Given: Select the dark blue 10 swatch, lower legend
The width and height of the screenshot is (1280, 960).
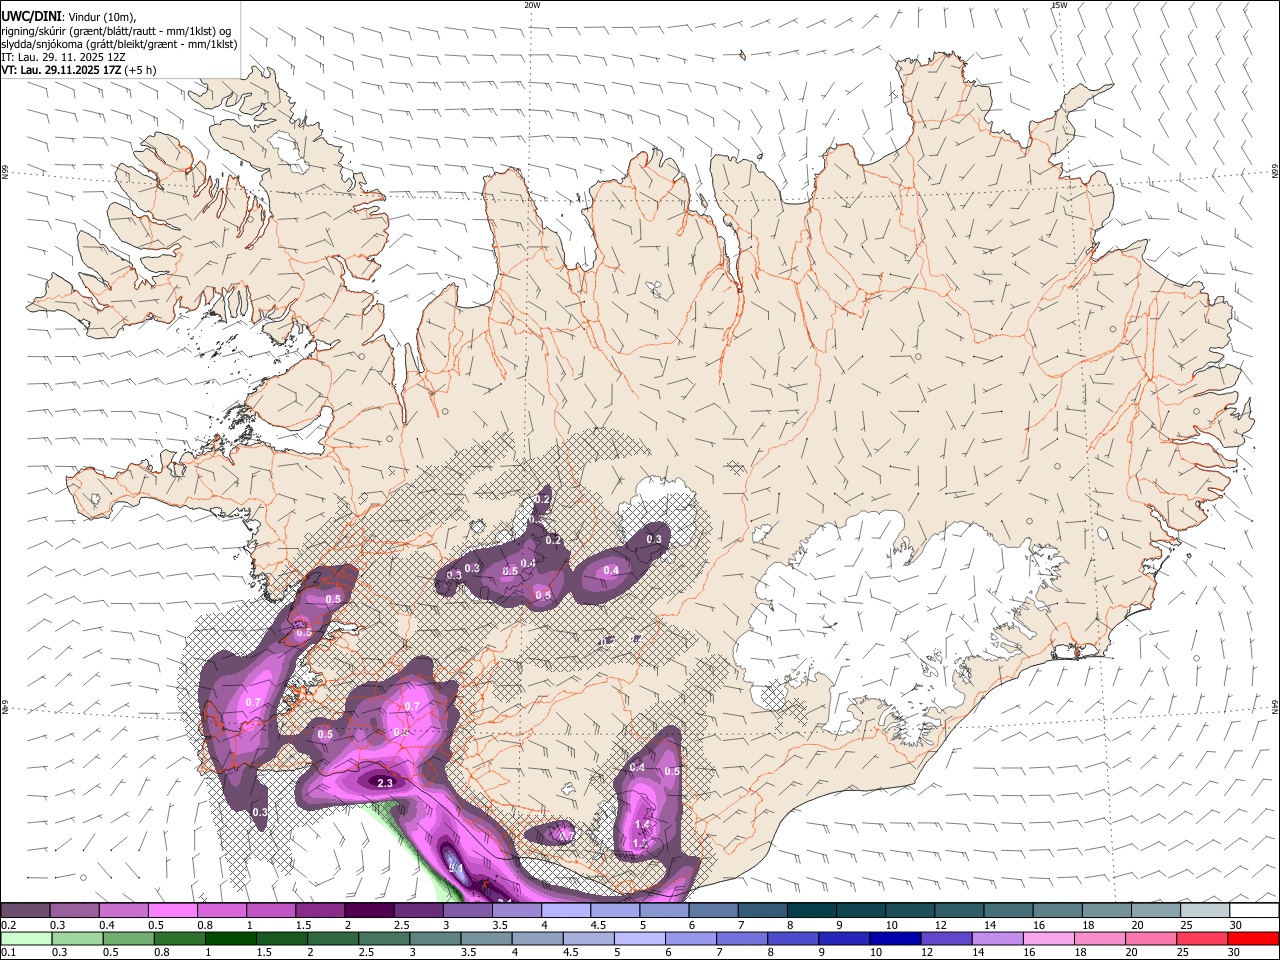Looking at the screenshot, I should click(x=895, y=939).
